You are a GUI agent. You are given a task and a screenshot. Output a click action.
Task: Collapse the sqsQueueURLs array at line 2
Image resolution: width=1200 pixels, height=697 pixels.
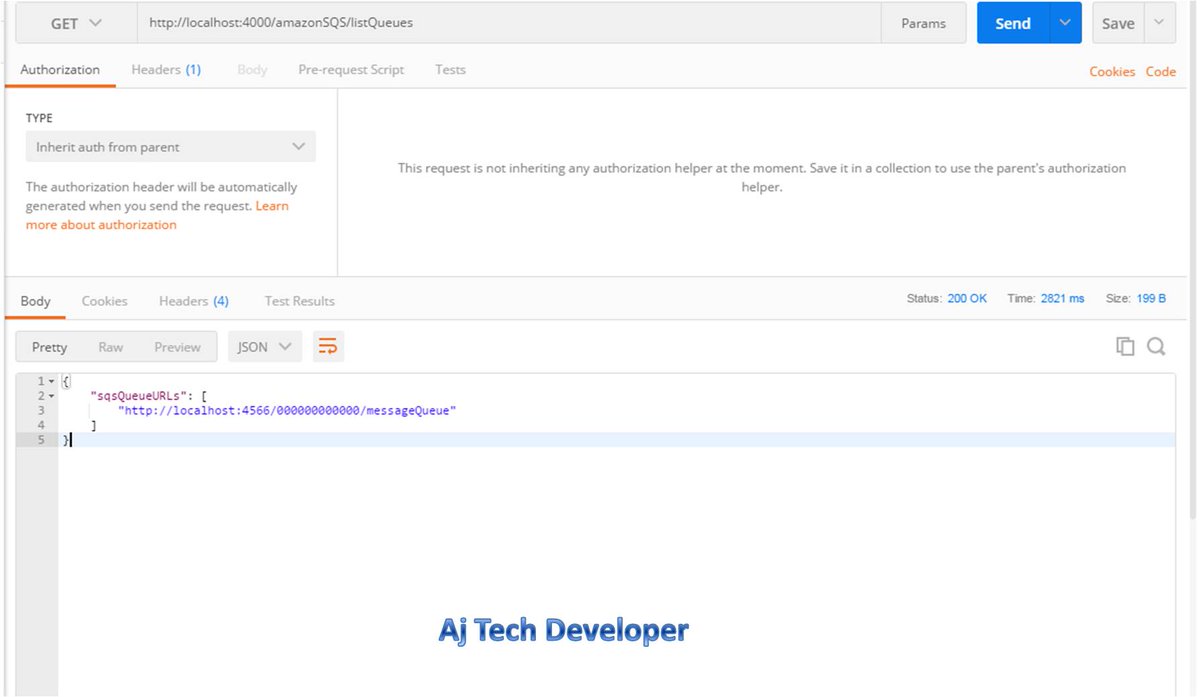point(51,396)
